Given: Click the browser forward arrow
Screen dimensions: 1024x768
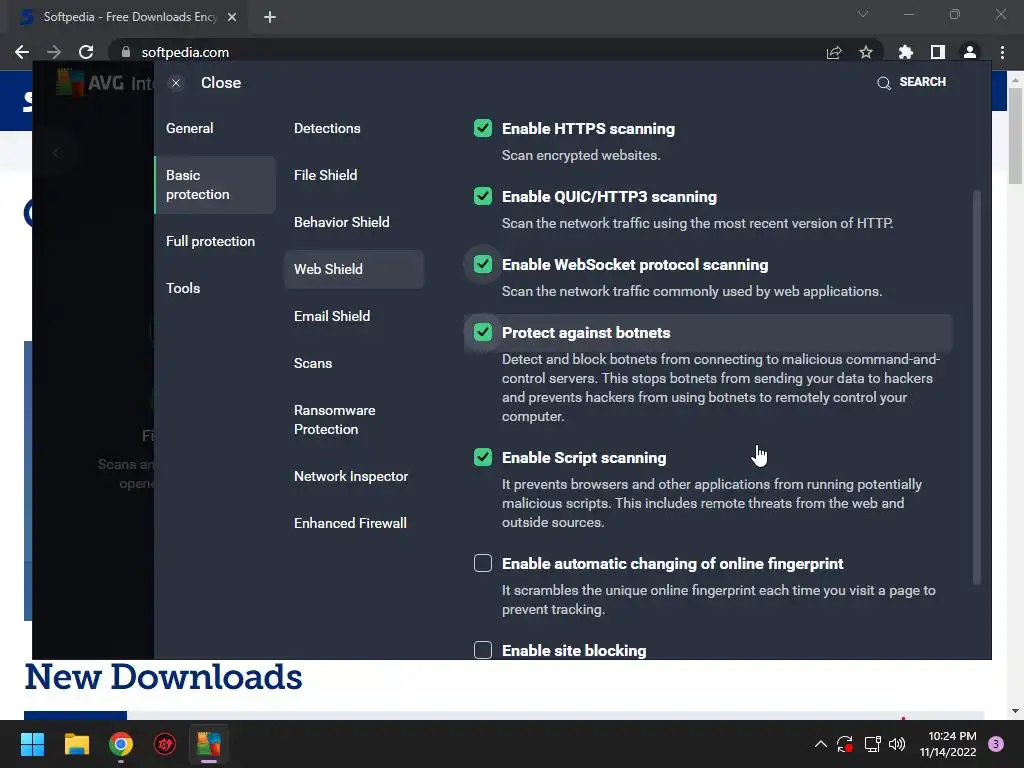Looking at the screenshot, I should point(54,52).
